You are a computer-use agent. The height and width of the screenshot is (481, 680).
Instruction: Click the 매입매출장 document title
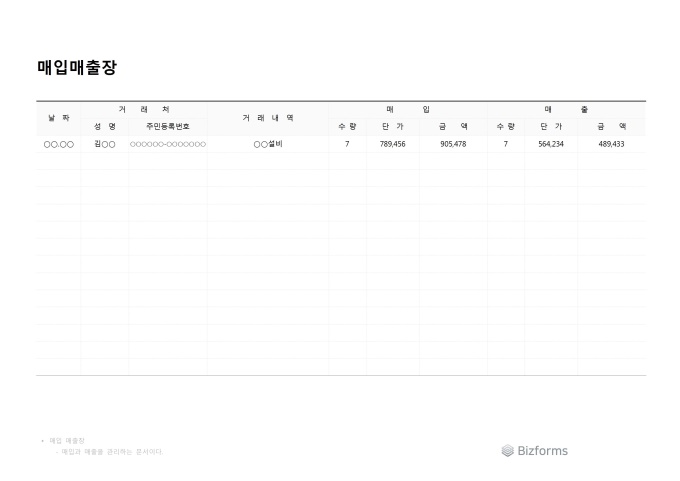(77, 68)
